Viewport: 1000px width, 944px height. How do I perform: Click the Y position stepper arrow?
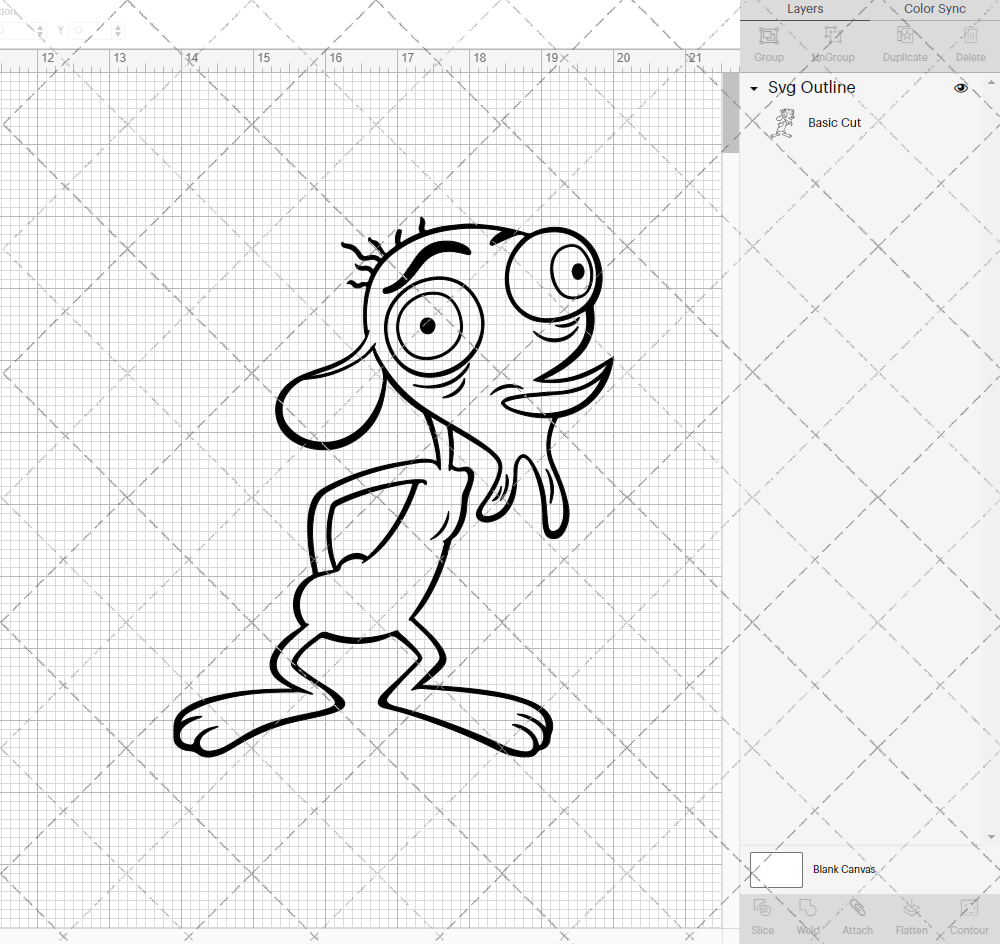pyautogui.click(x=117, y=30)
